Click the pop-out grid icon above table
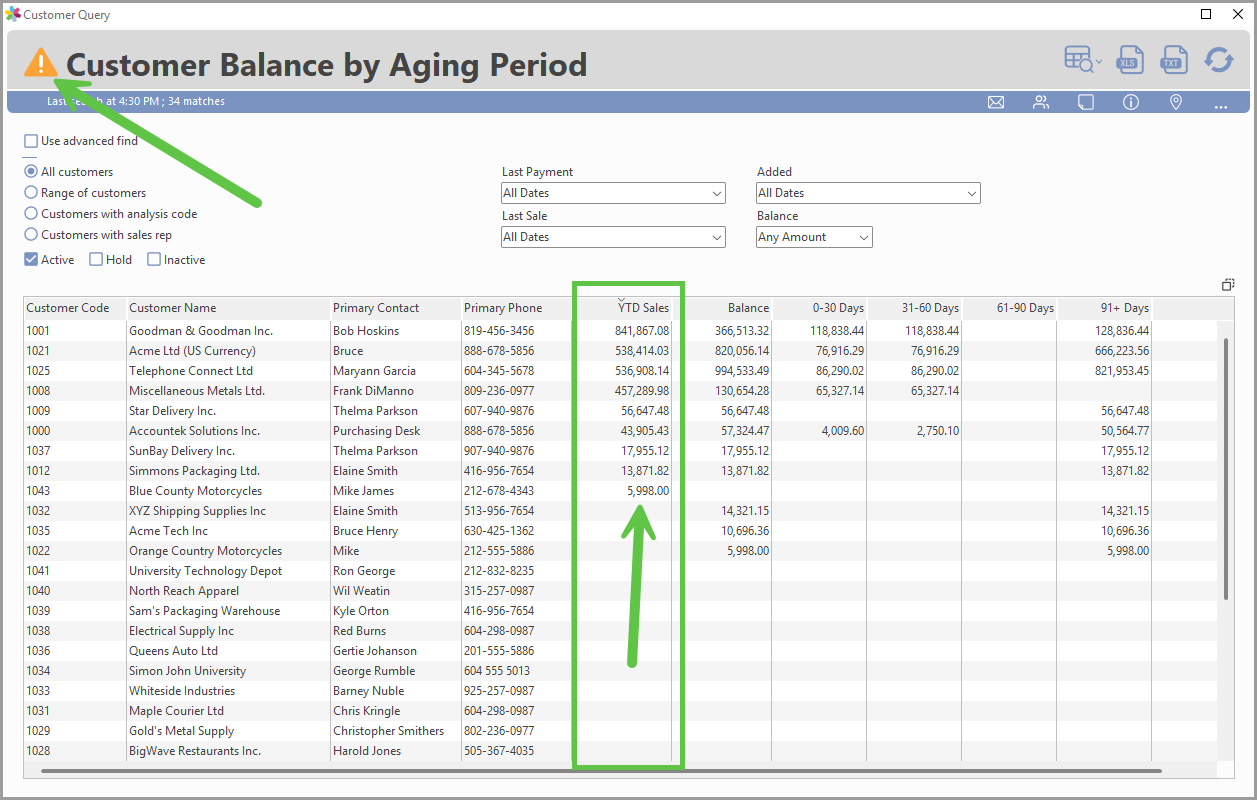 [x=1228, y=285]
